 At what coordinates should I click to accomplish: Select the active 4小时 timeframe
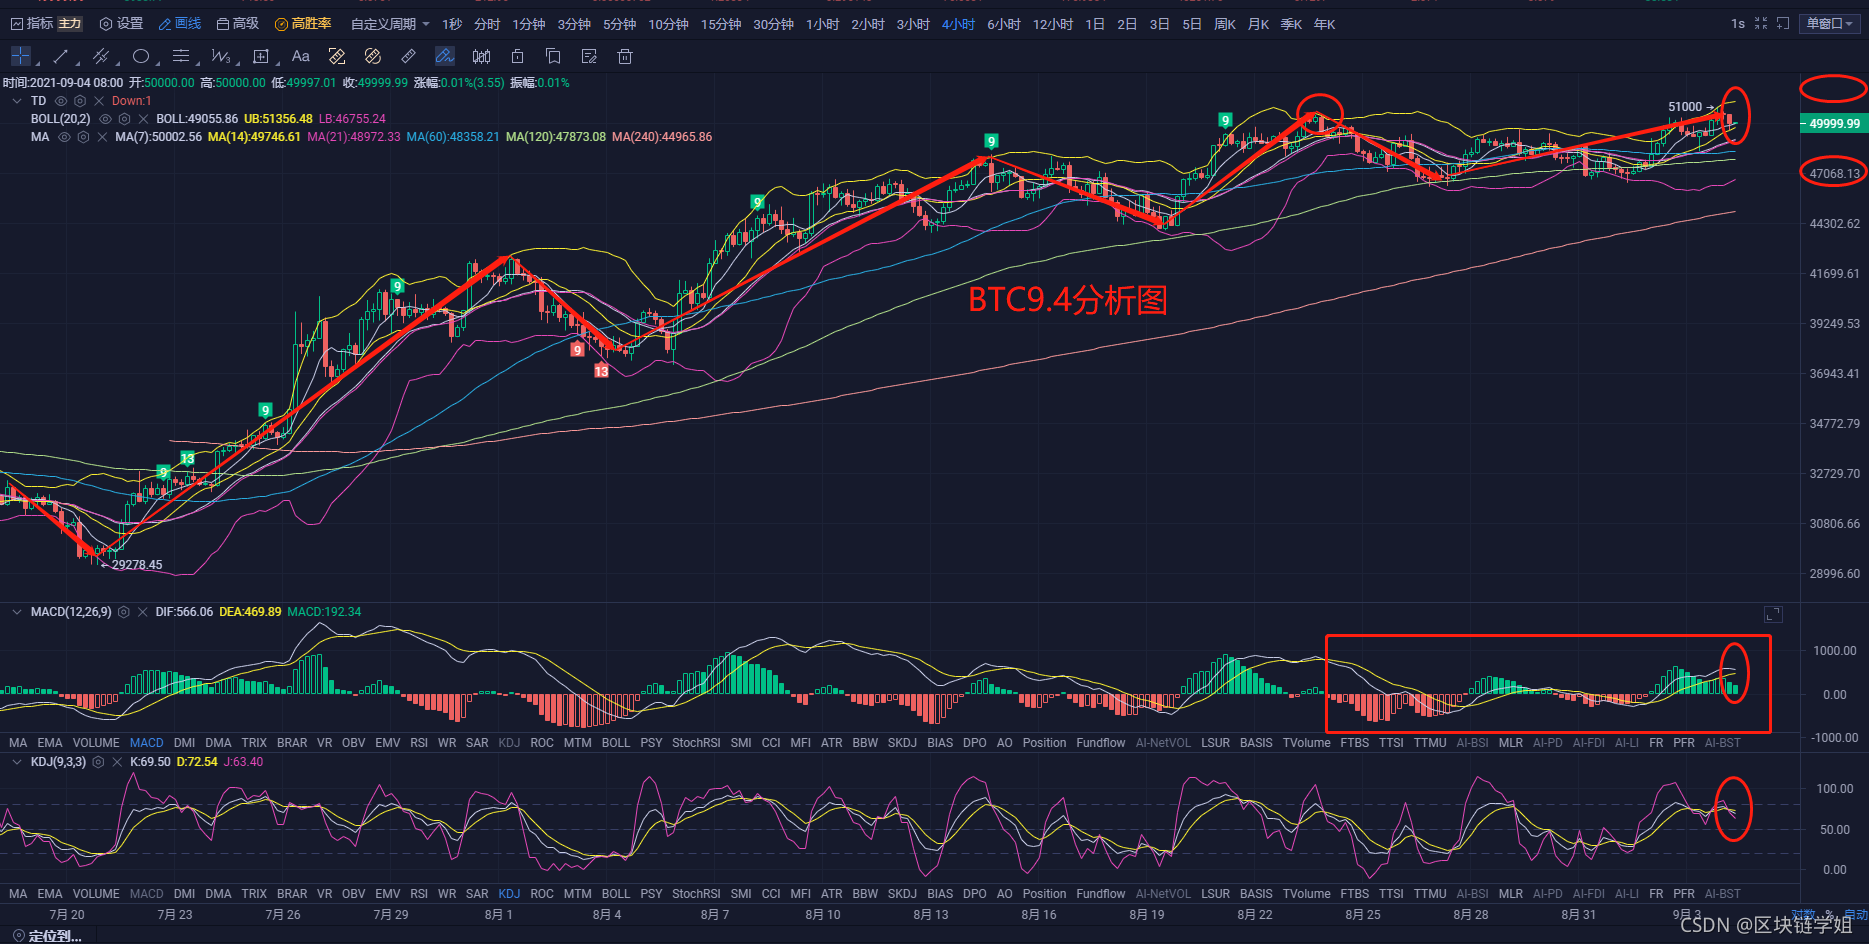point(958,24)
